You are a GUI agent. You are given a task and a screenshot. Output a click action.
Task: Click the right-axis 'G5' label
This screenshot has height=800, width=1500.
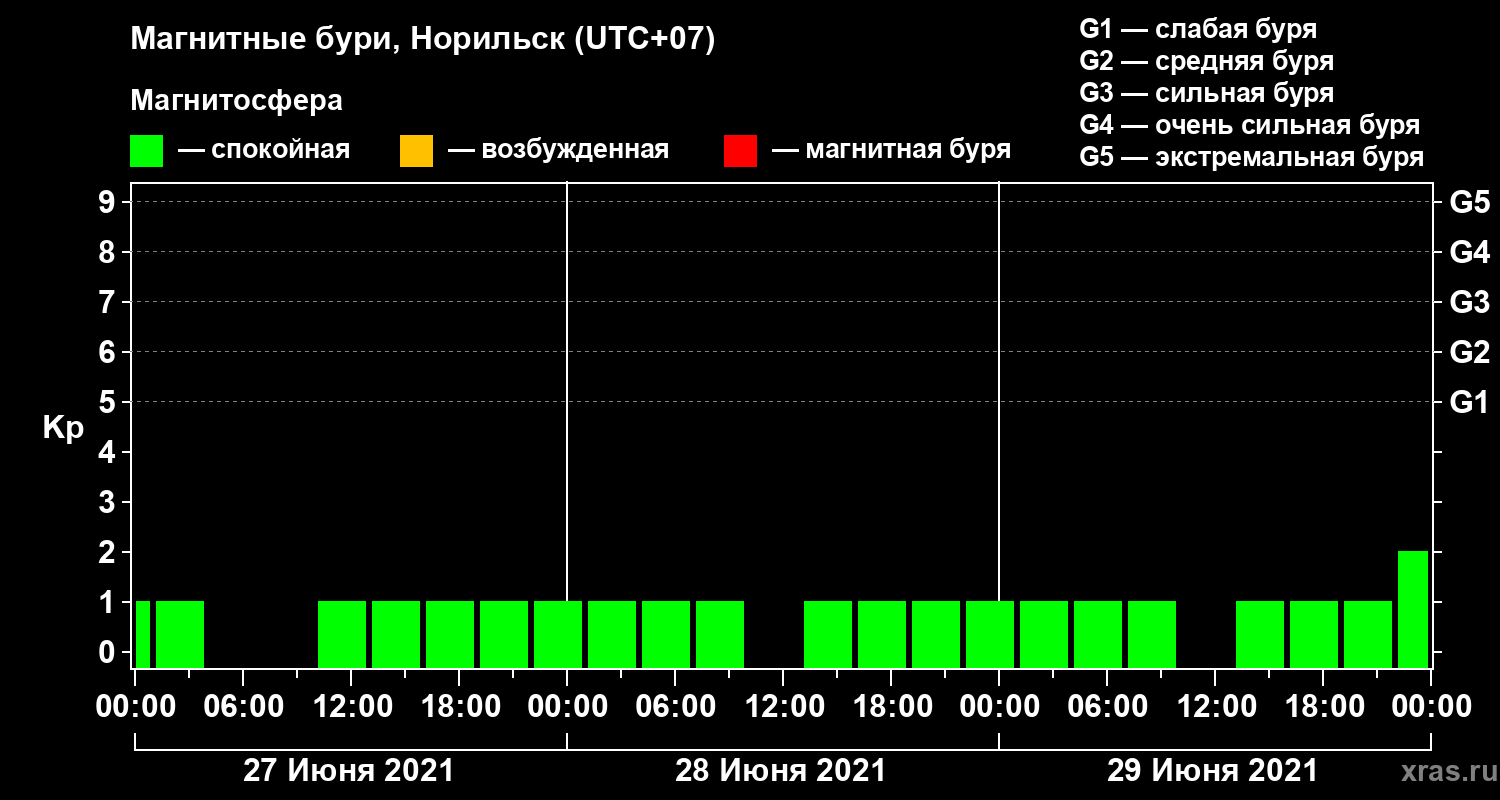point(1469,202)
